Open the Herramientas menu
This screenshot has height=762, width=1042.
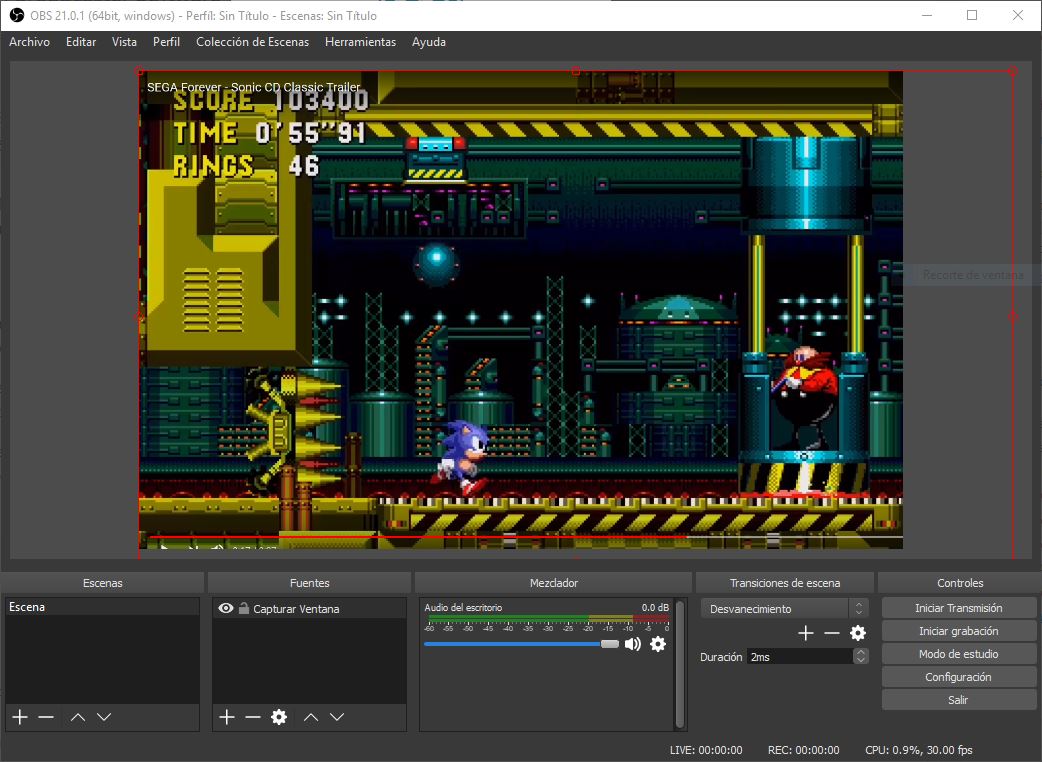pyautogui.click(x=360, y=42)
